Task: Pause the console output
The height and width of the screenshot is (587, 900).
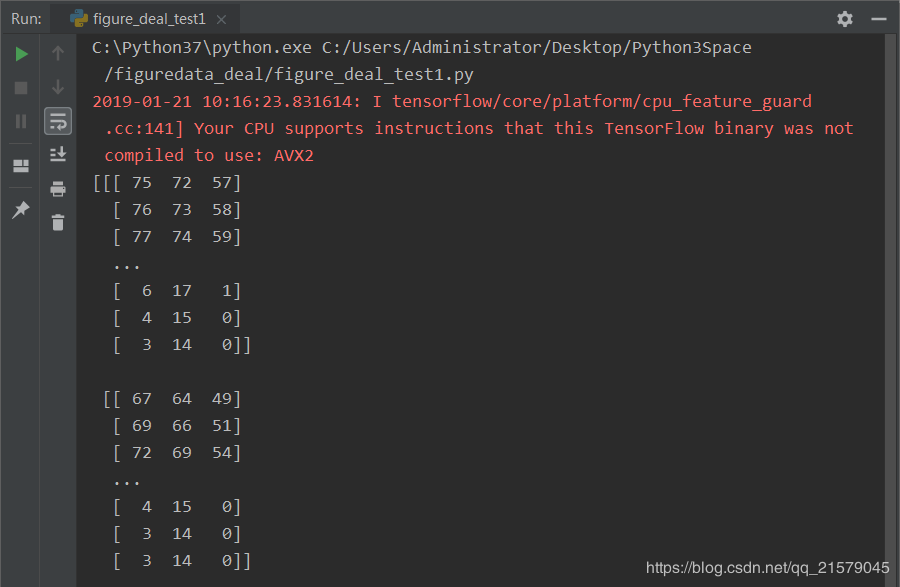Action: click(21, 121)
